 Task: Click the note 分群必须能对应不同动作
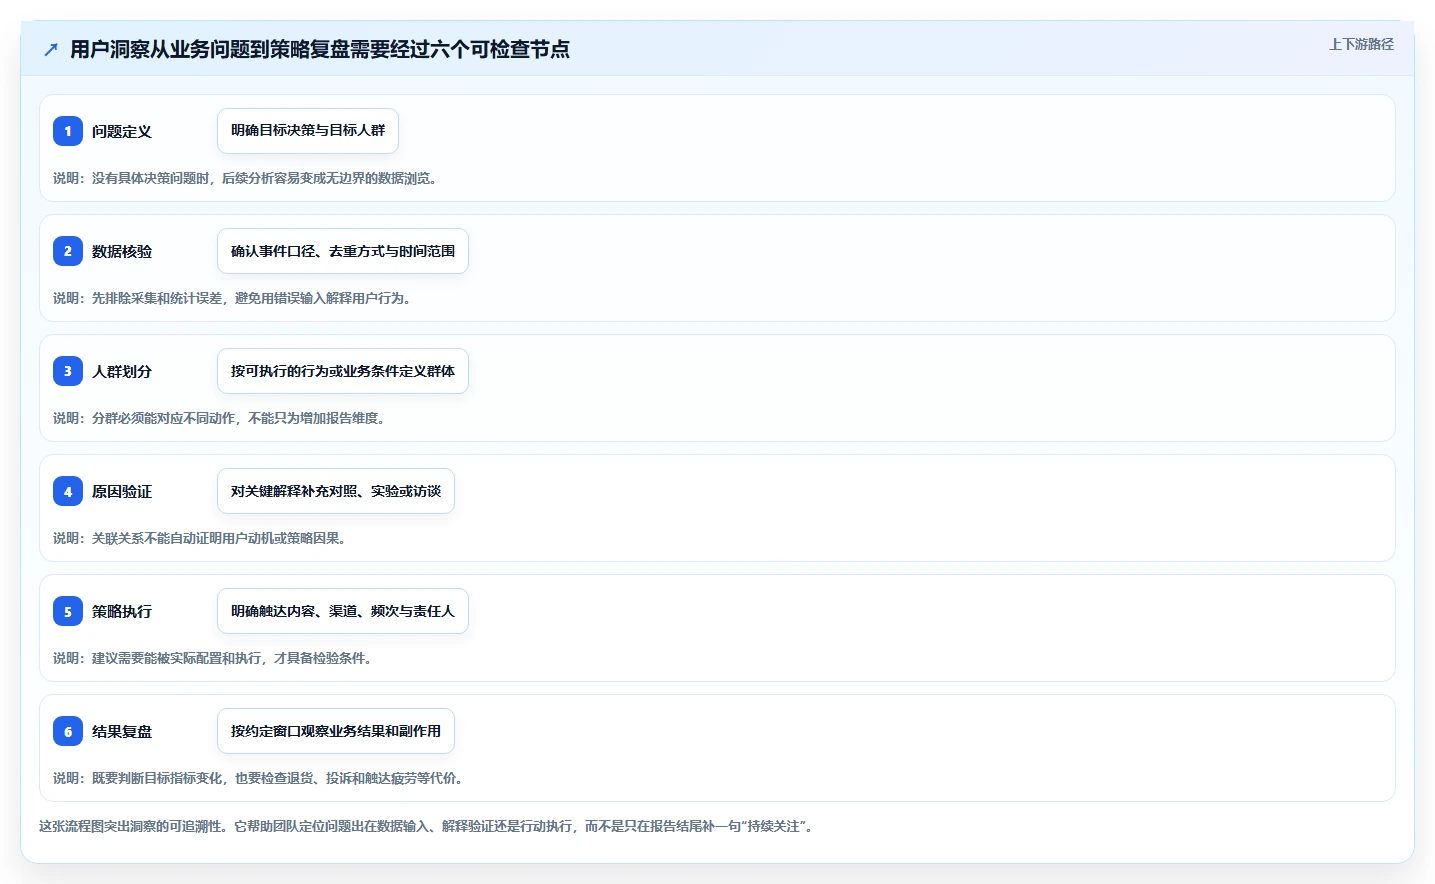pyautogui.click(x=220, y=418)
